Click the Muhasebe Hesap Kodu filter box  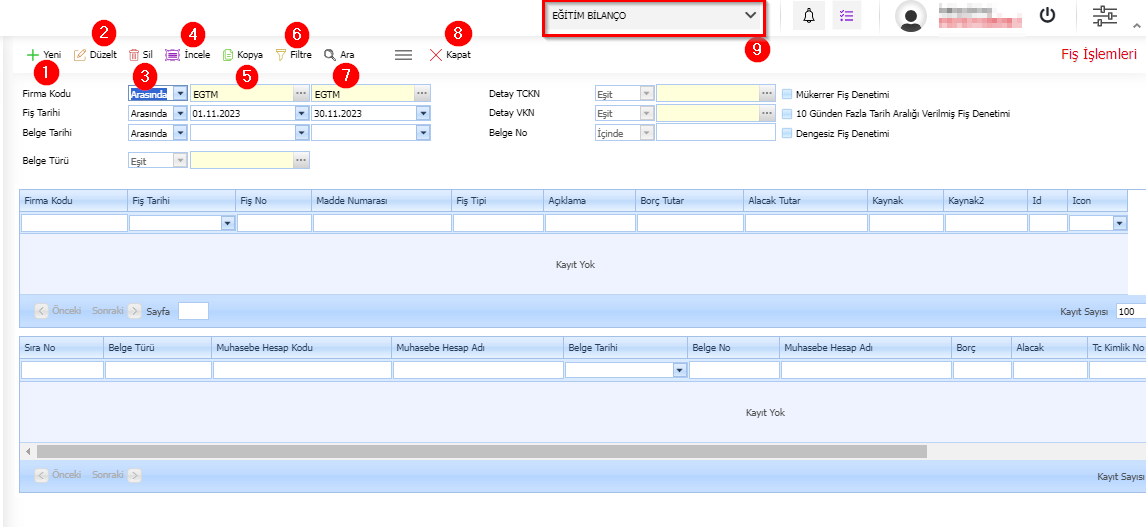tap(302, 371)
